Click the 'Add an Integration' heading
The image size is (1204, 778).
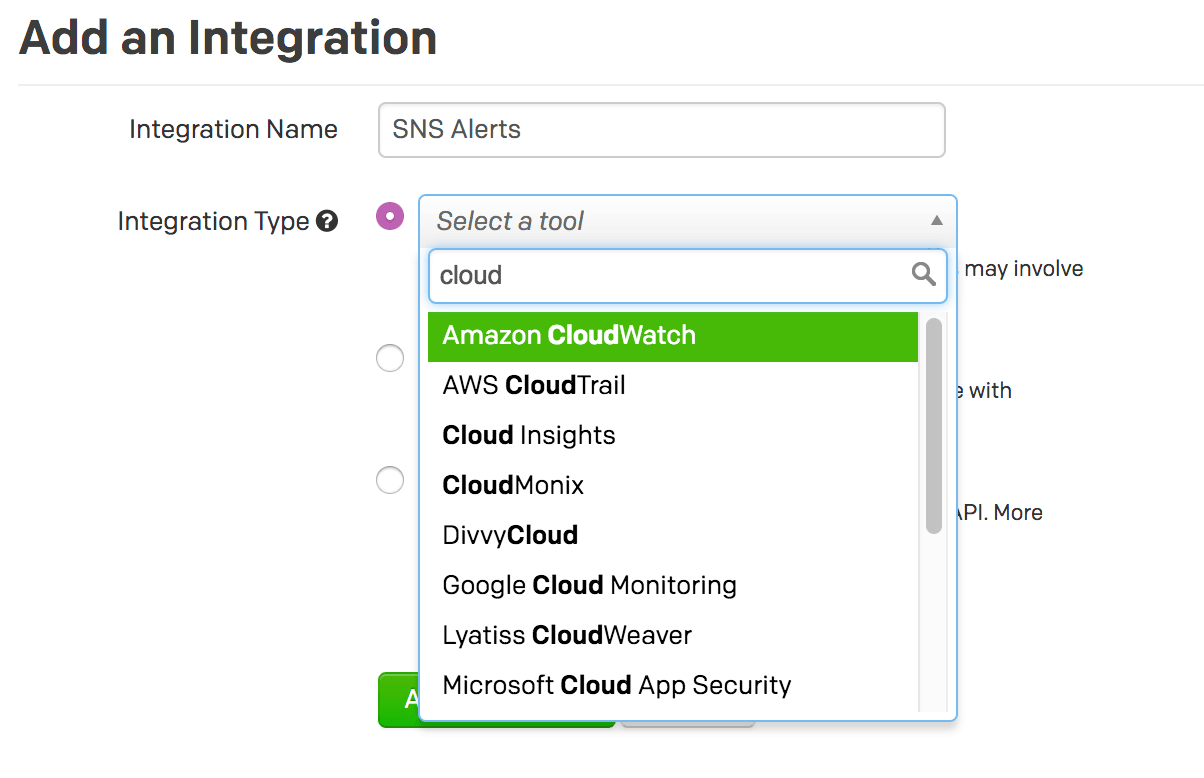(x=228, y=38)
